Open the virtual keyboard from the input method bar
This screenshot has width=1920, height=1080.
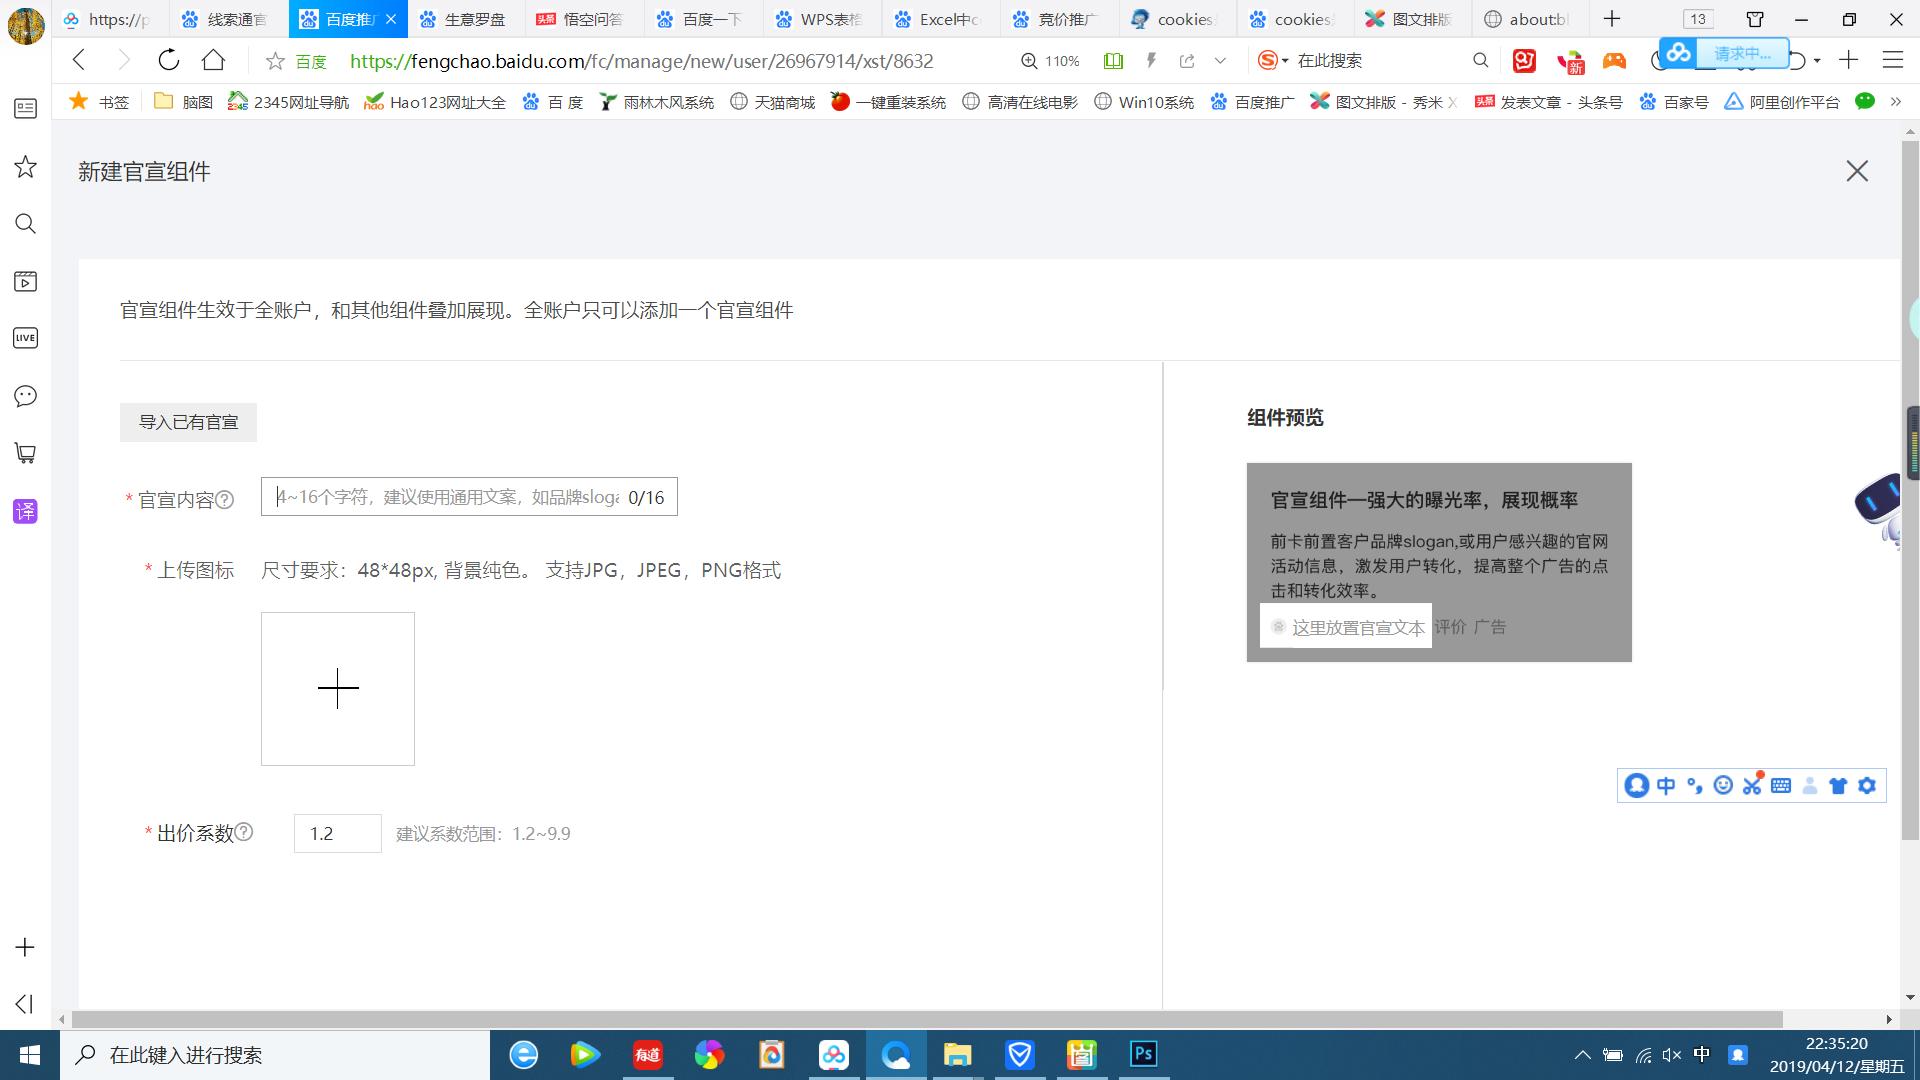1781,786
